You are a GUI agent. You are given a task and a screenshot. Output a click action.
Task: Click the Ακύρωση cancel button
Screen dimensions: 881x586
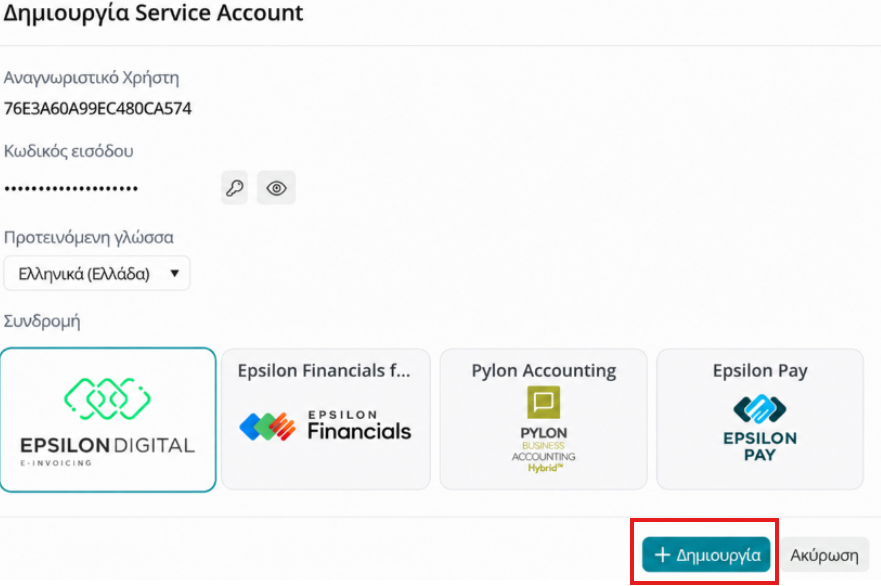(x=824, y=555)
